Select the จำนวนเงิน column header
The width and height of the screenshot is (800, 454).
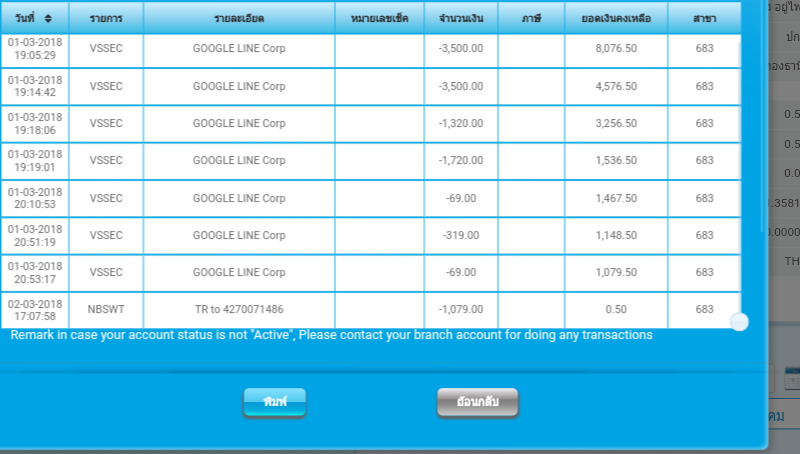point(461,18)
